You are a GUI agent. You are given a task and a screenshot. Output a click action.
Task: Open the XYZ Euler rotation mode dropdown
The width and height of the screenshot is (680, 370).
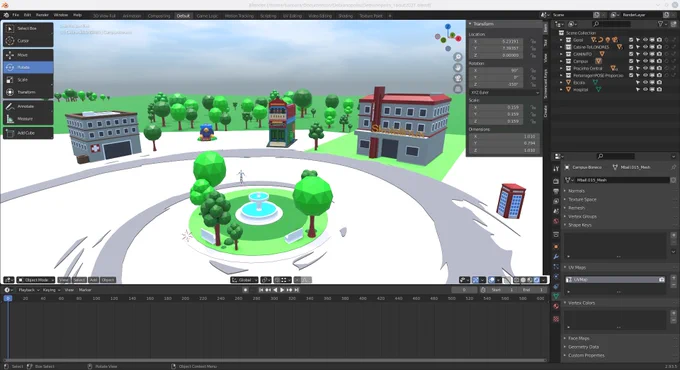point(505,92)
